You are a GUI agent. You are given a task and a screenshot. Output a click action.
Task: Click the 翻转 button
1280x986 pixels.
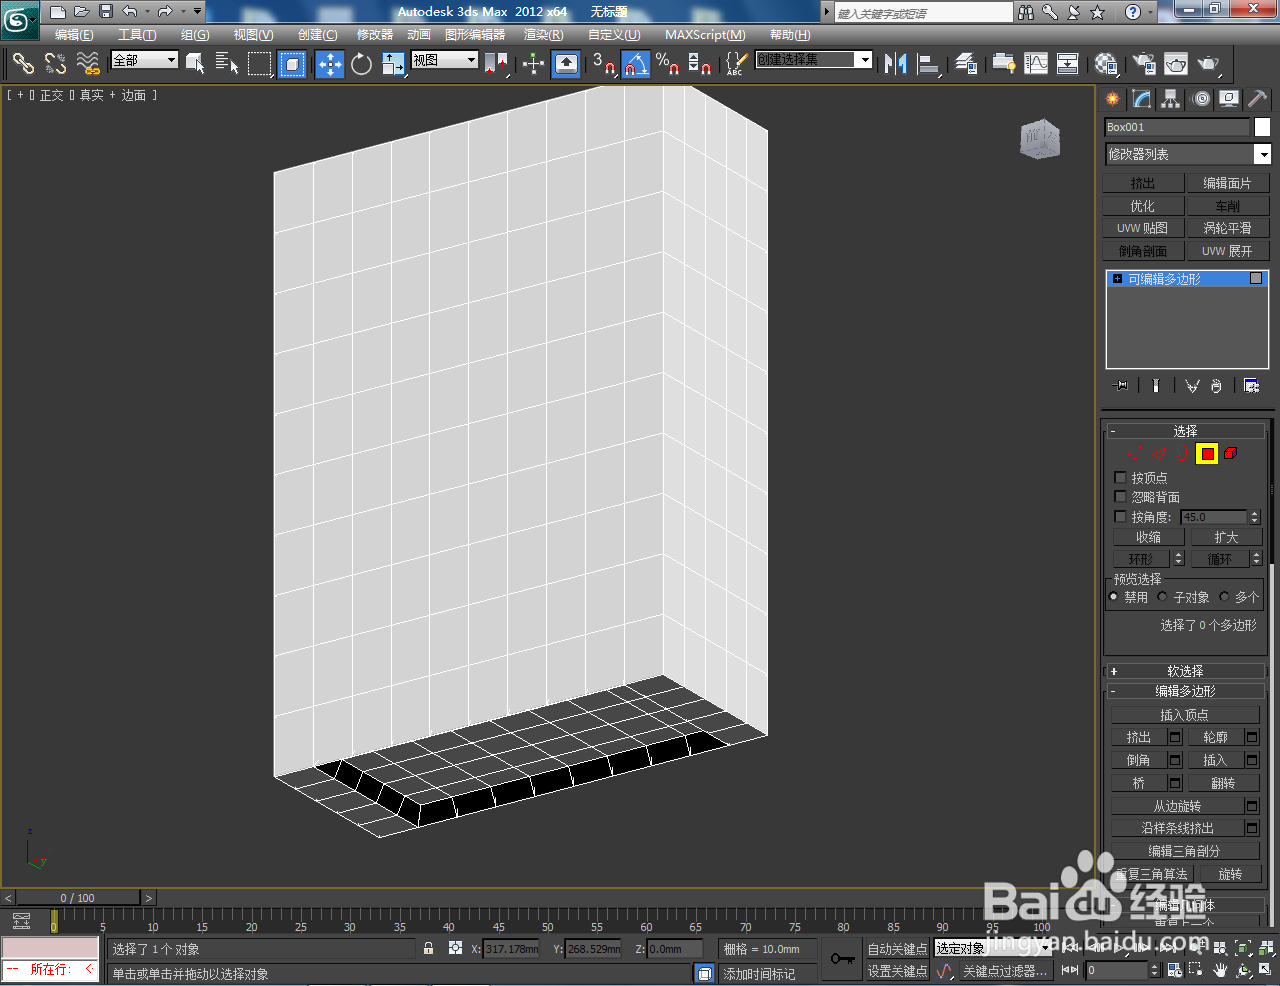[x=1224, y=783]
